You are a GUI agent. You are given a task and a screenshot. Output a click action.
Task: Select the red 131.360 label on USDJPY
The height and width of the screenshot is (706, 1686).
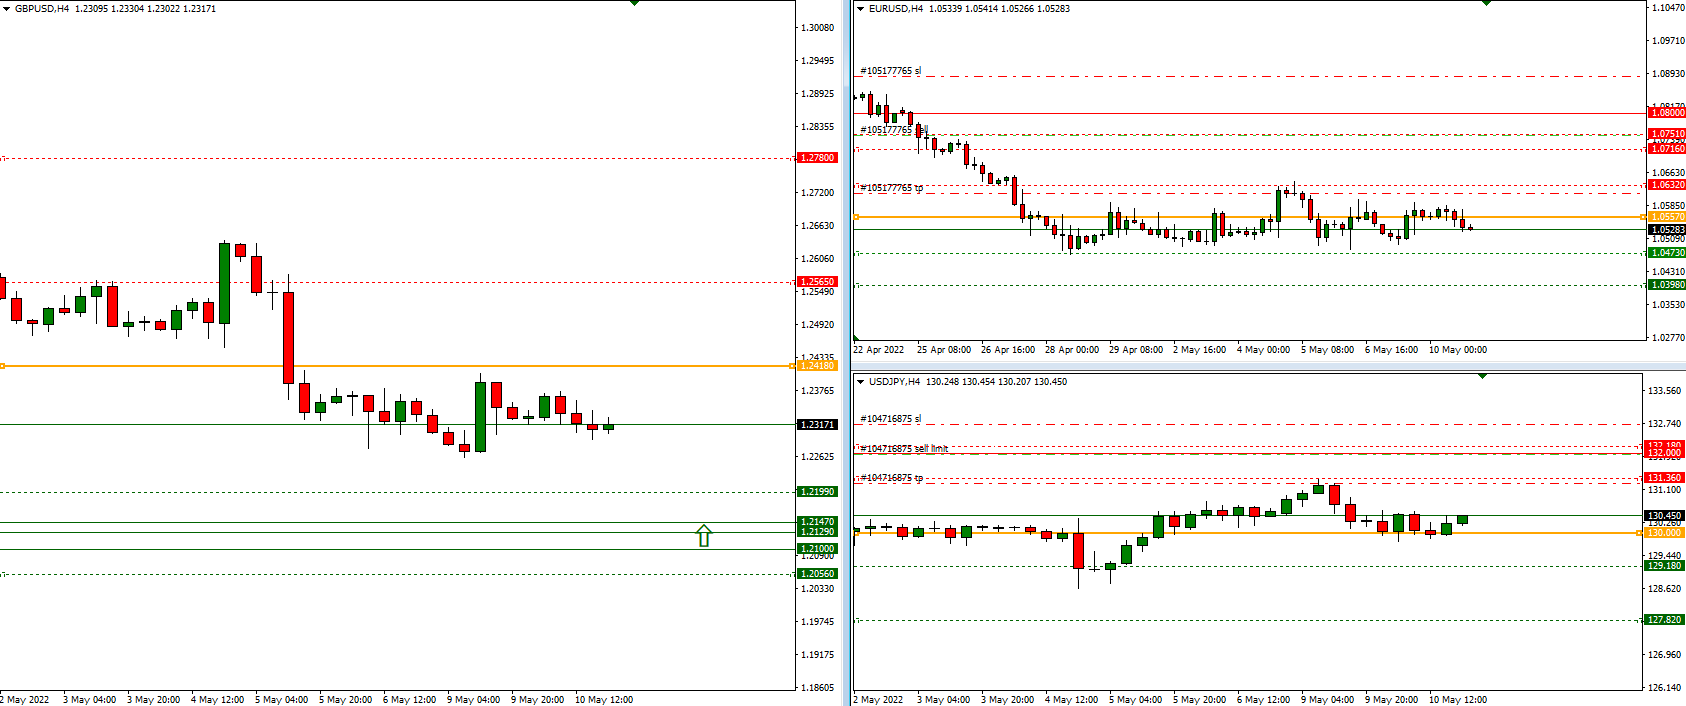pos(1664,478)
